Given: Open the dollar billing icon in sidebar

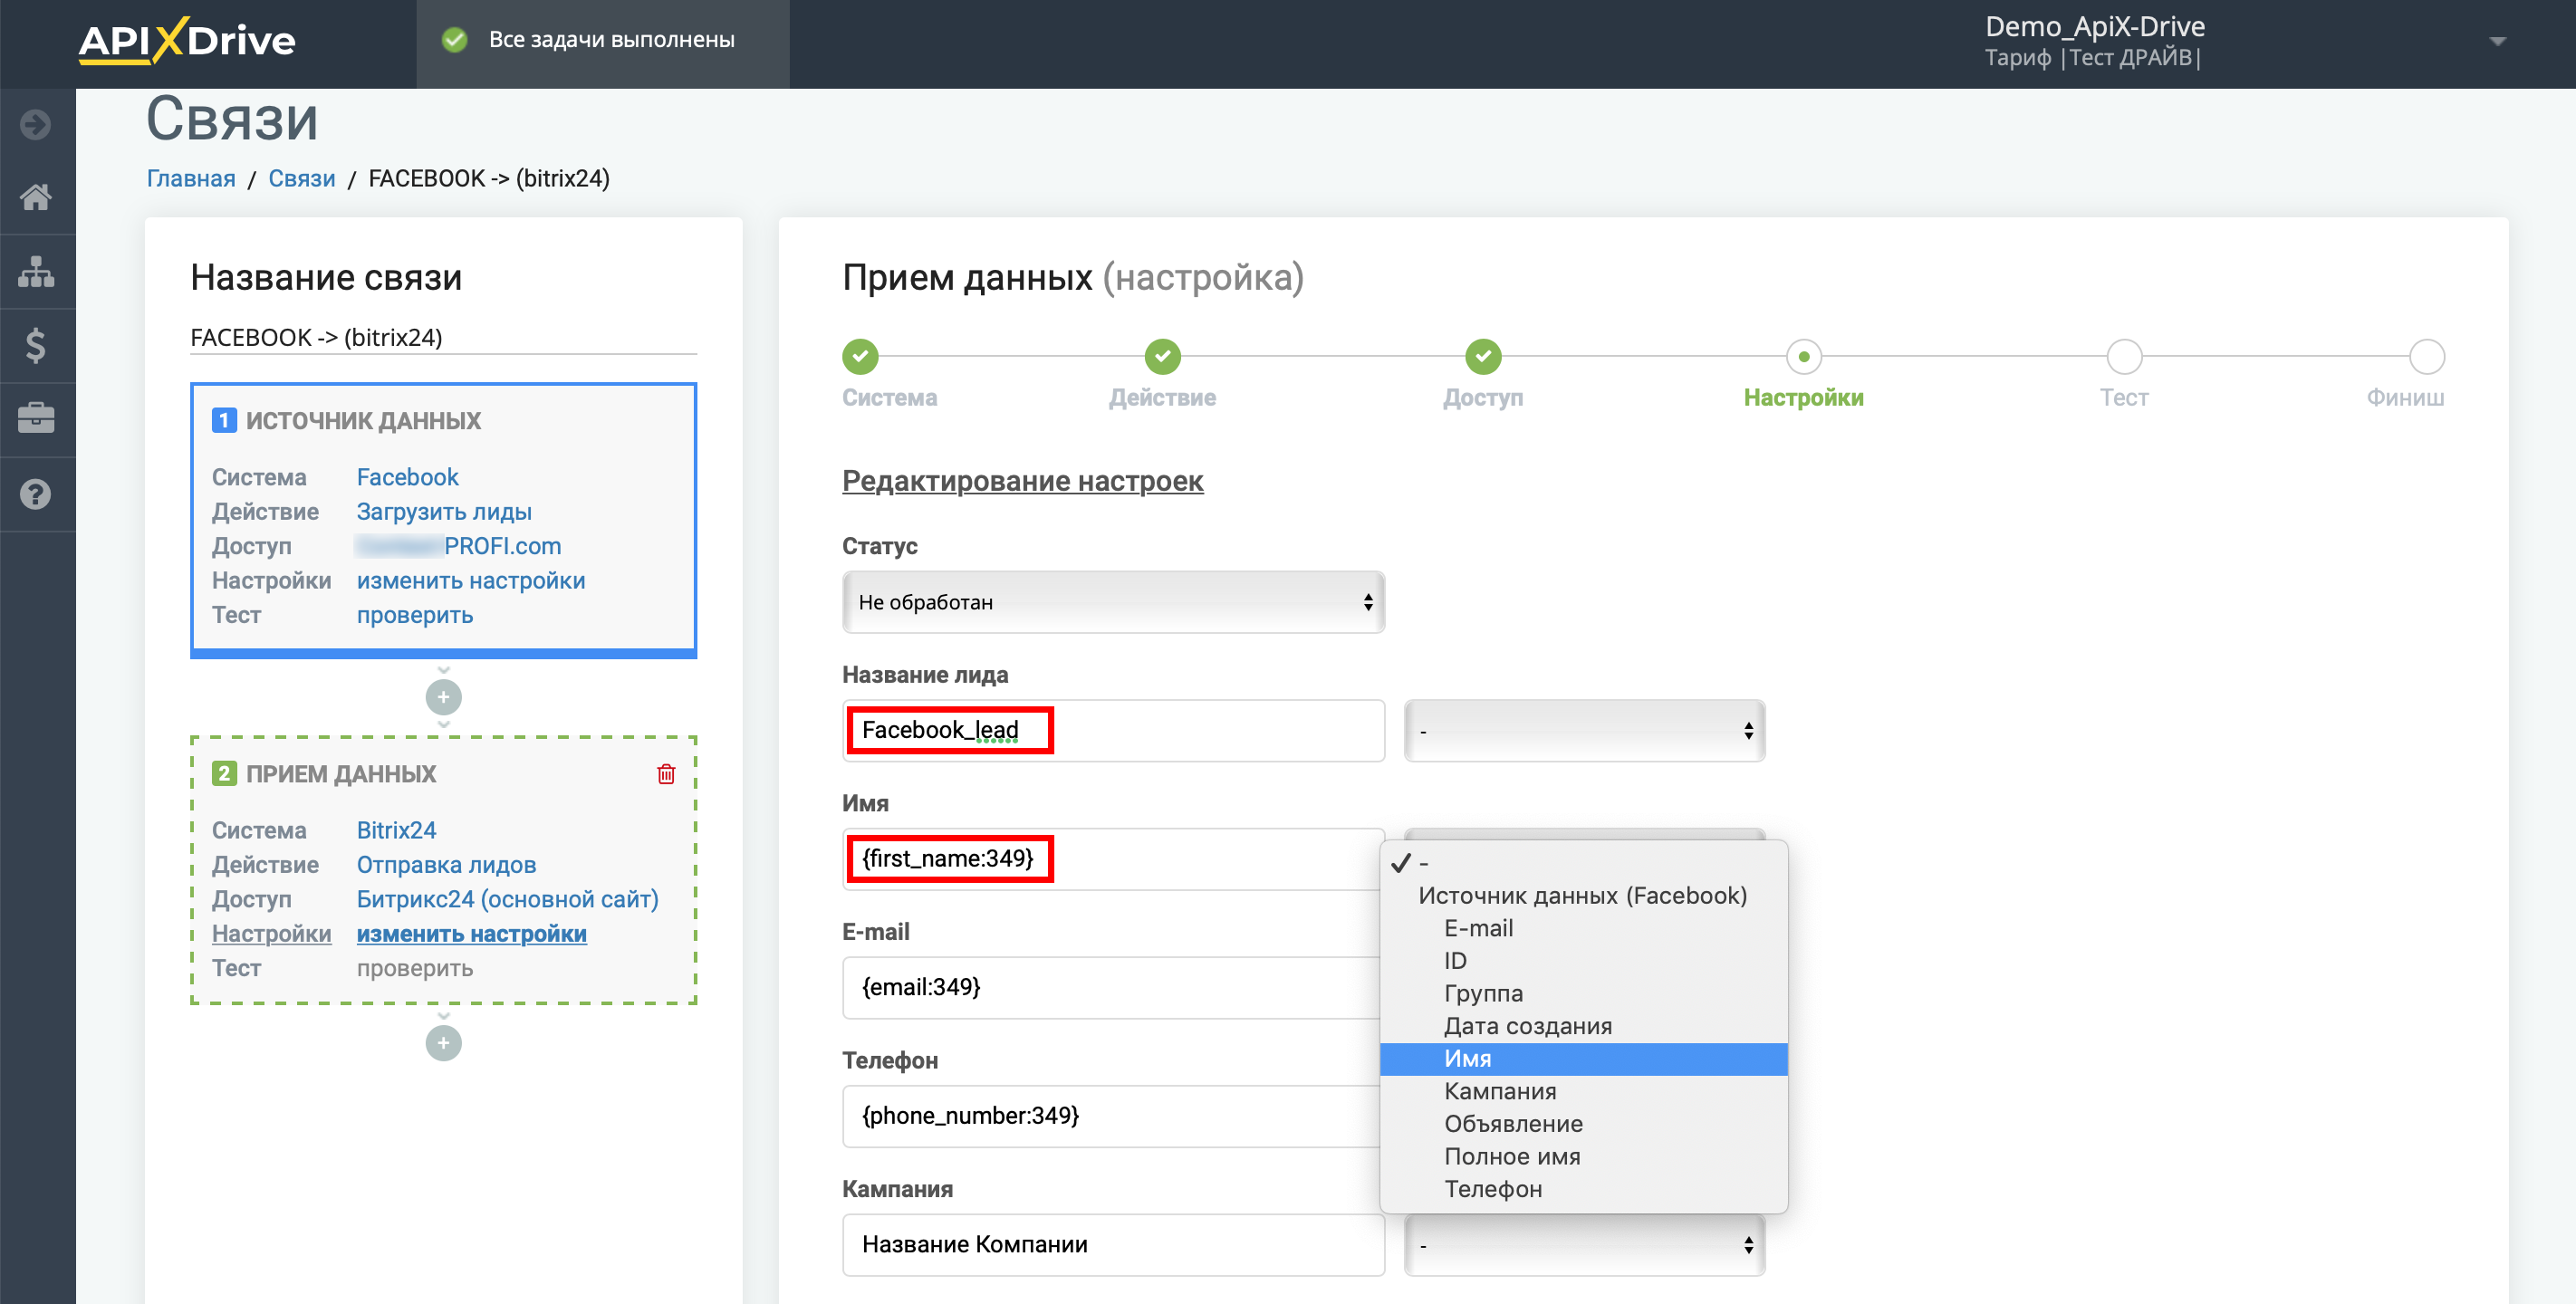Looking at the screenshot, I should click(x=36, y=345).
